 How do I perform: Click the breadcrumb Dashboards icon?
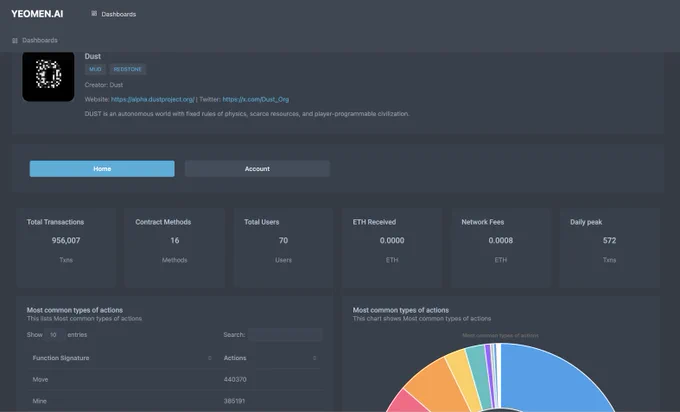coord(15,40)
